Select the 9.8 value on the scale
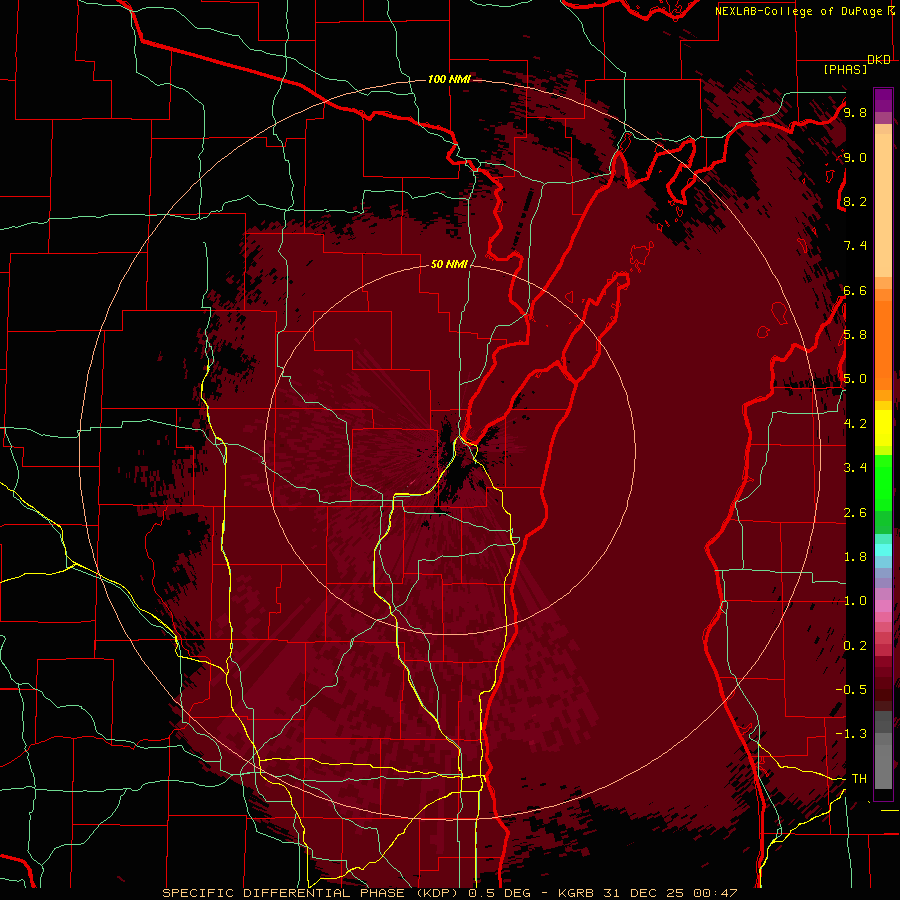 (855, 113)
